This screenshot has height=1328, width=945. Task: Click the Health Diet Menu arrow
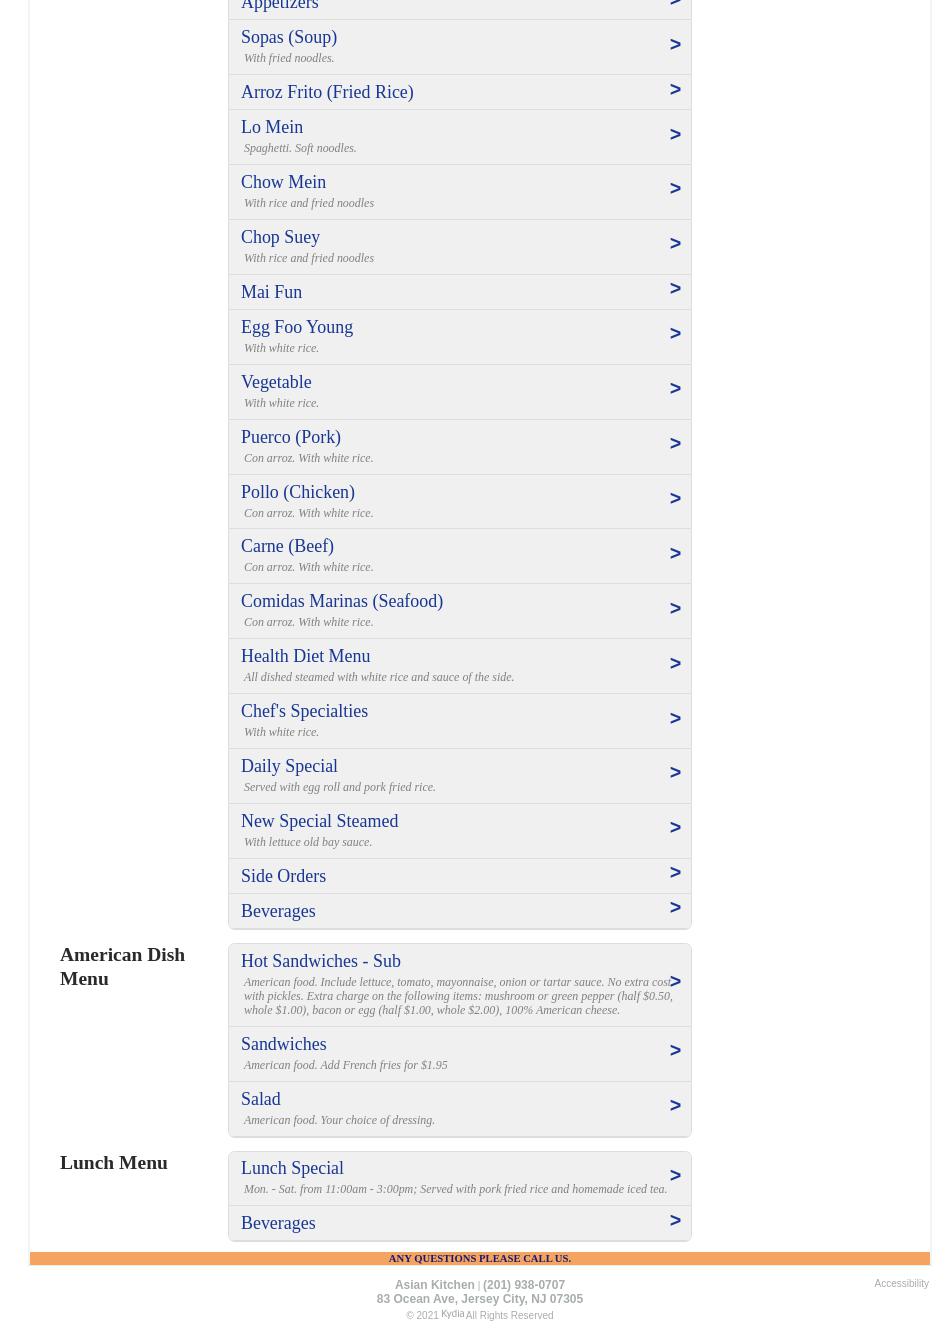click(675, 663)
